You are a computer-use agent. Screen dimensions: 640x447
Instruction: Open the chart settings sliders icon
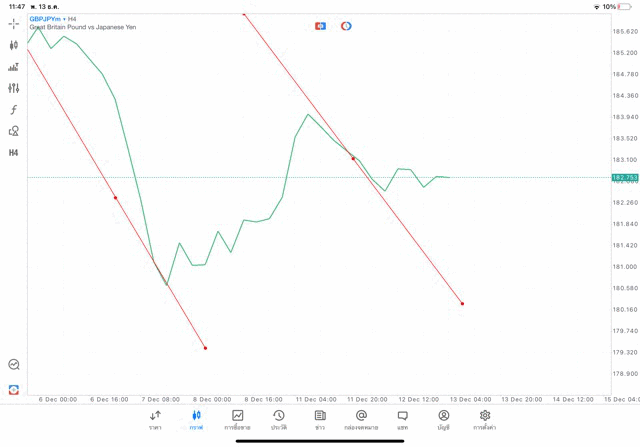tap(14, 88)
